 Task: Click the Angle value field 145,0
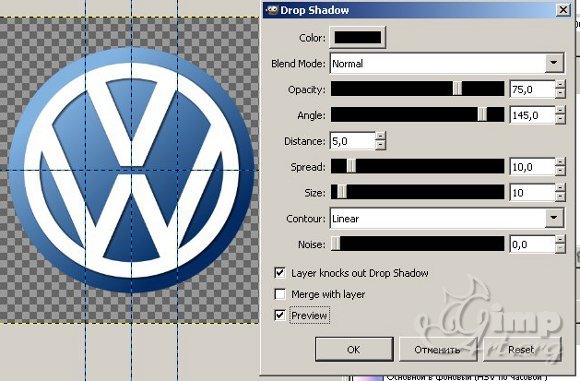tap(532, 115)
